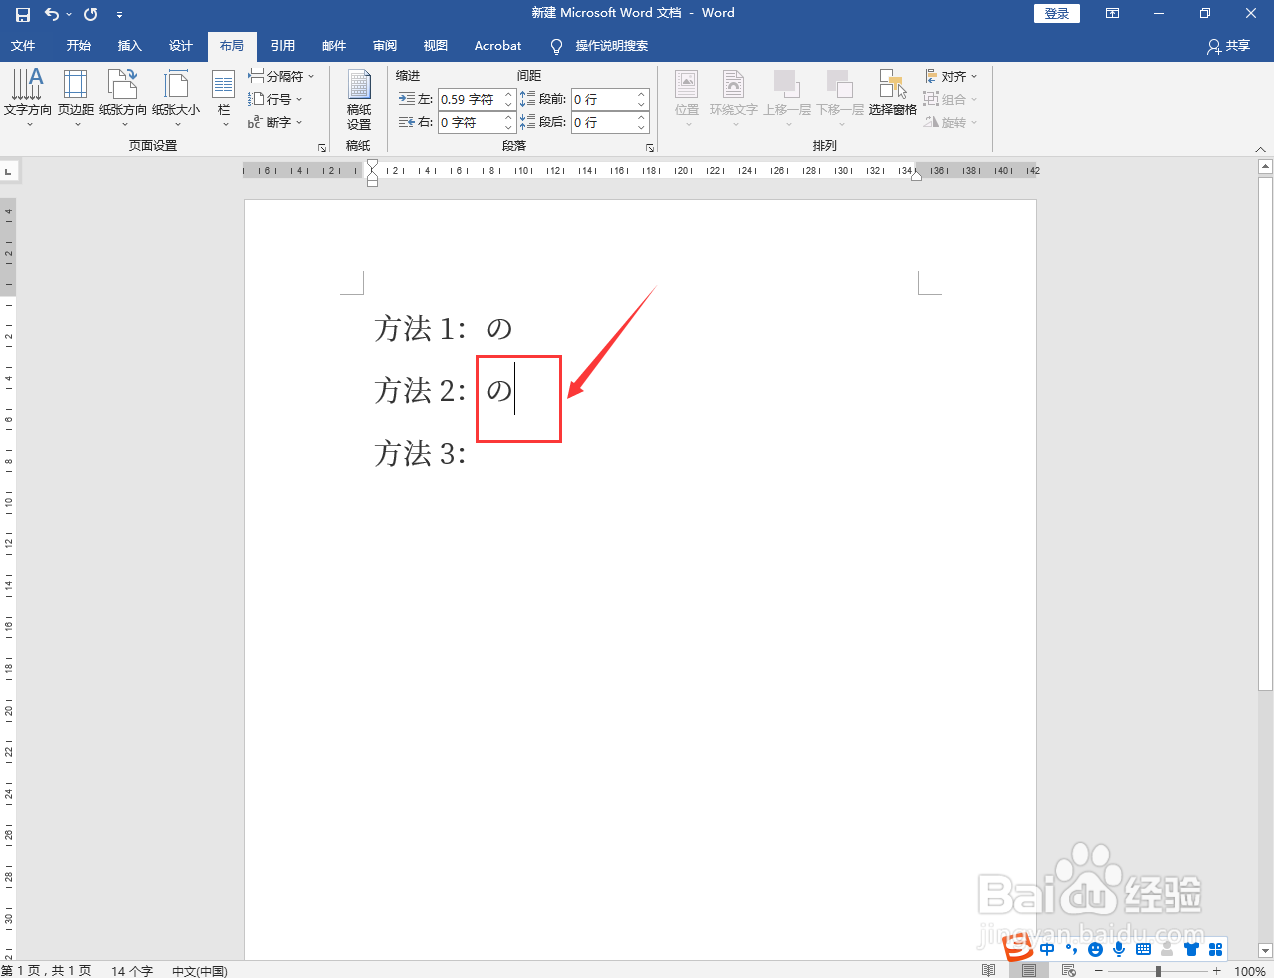Place cursor after 方法 3: text
The image size is (1274, 978).
tap(470, 454)
